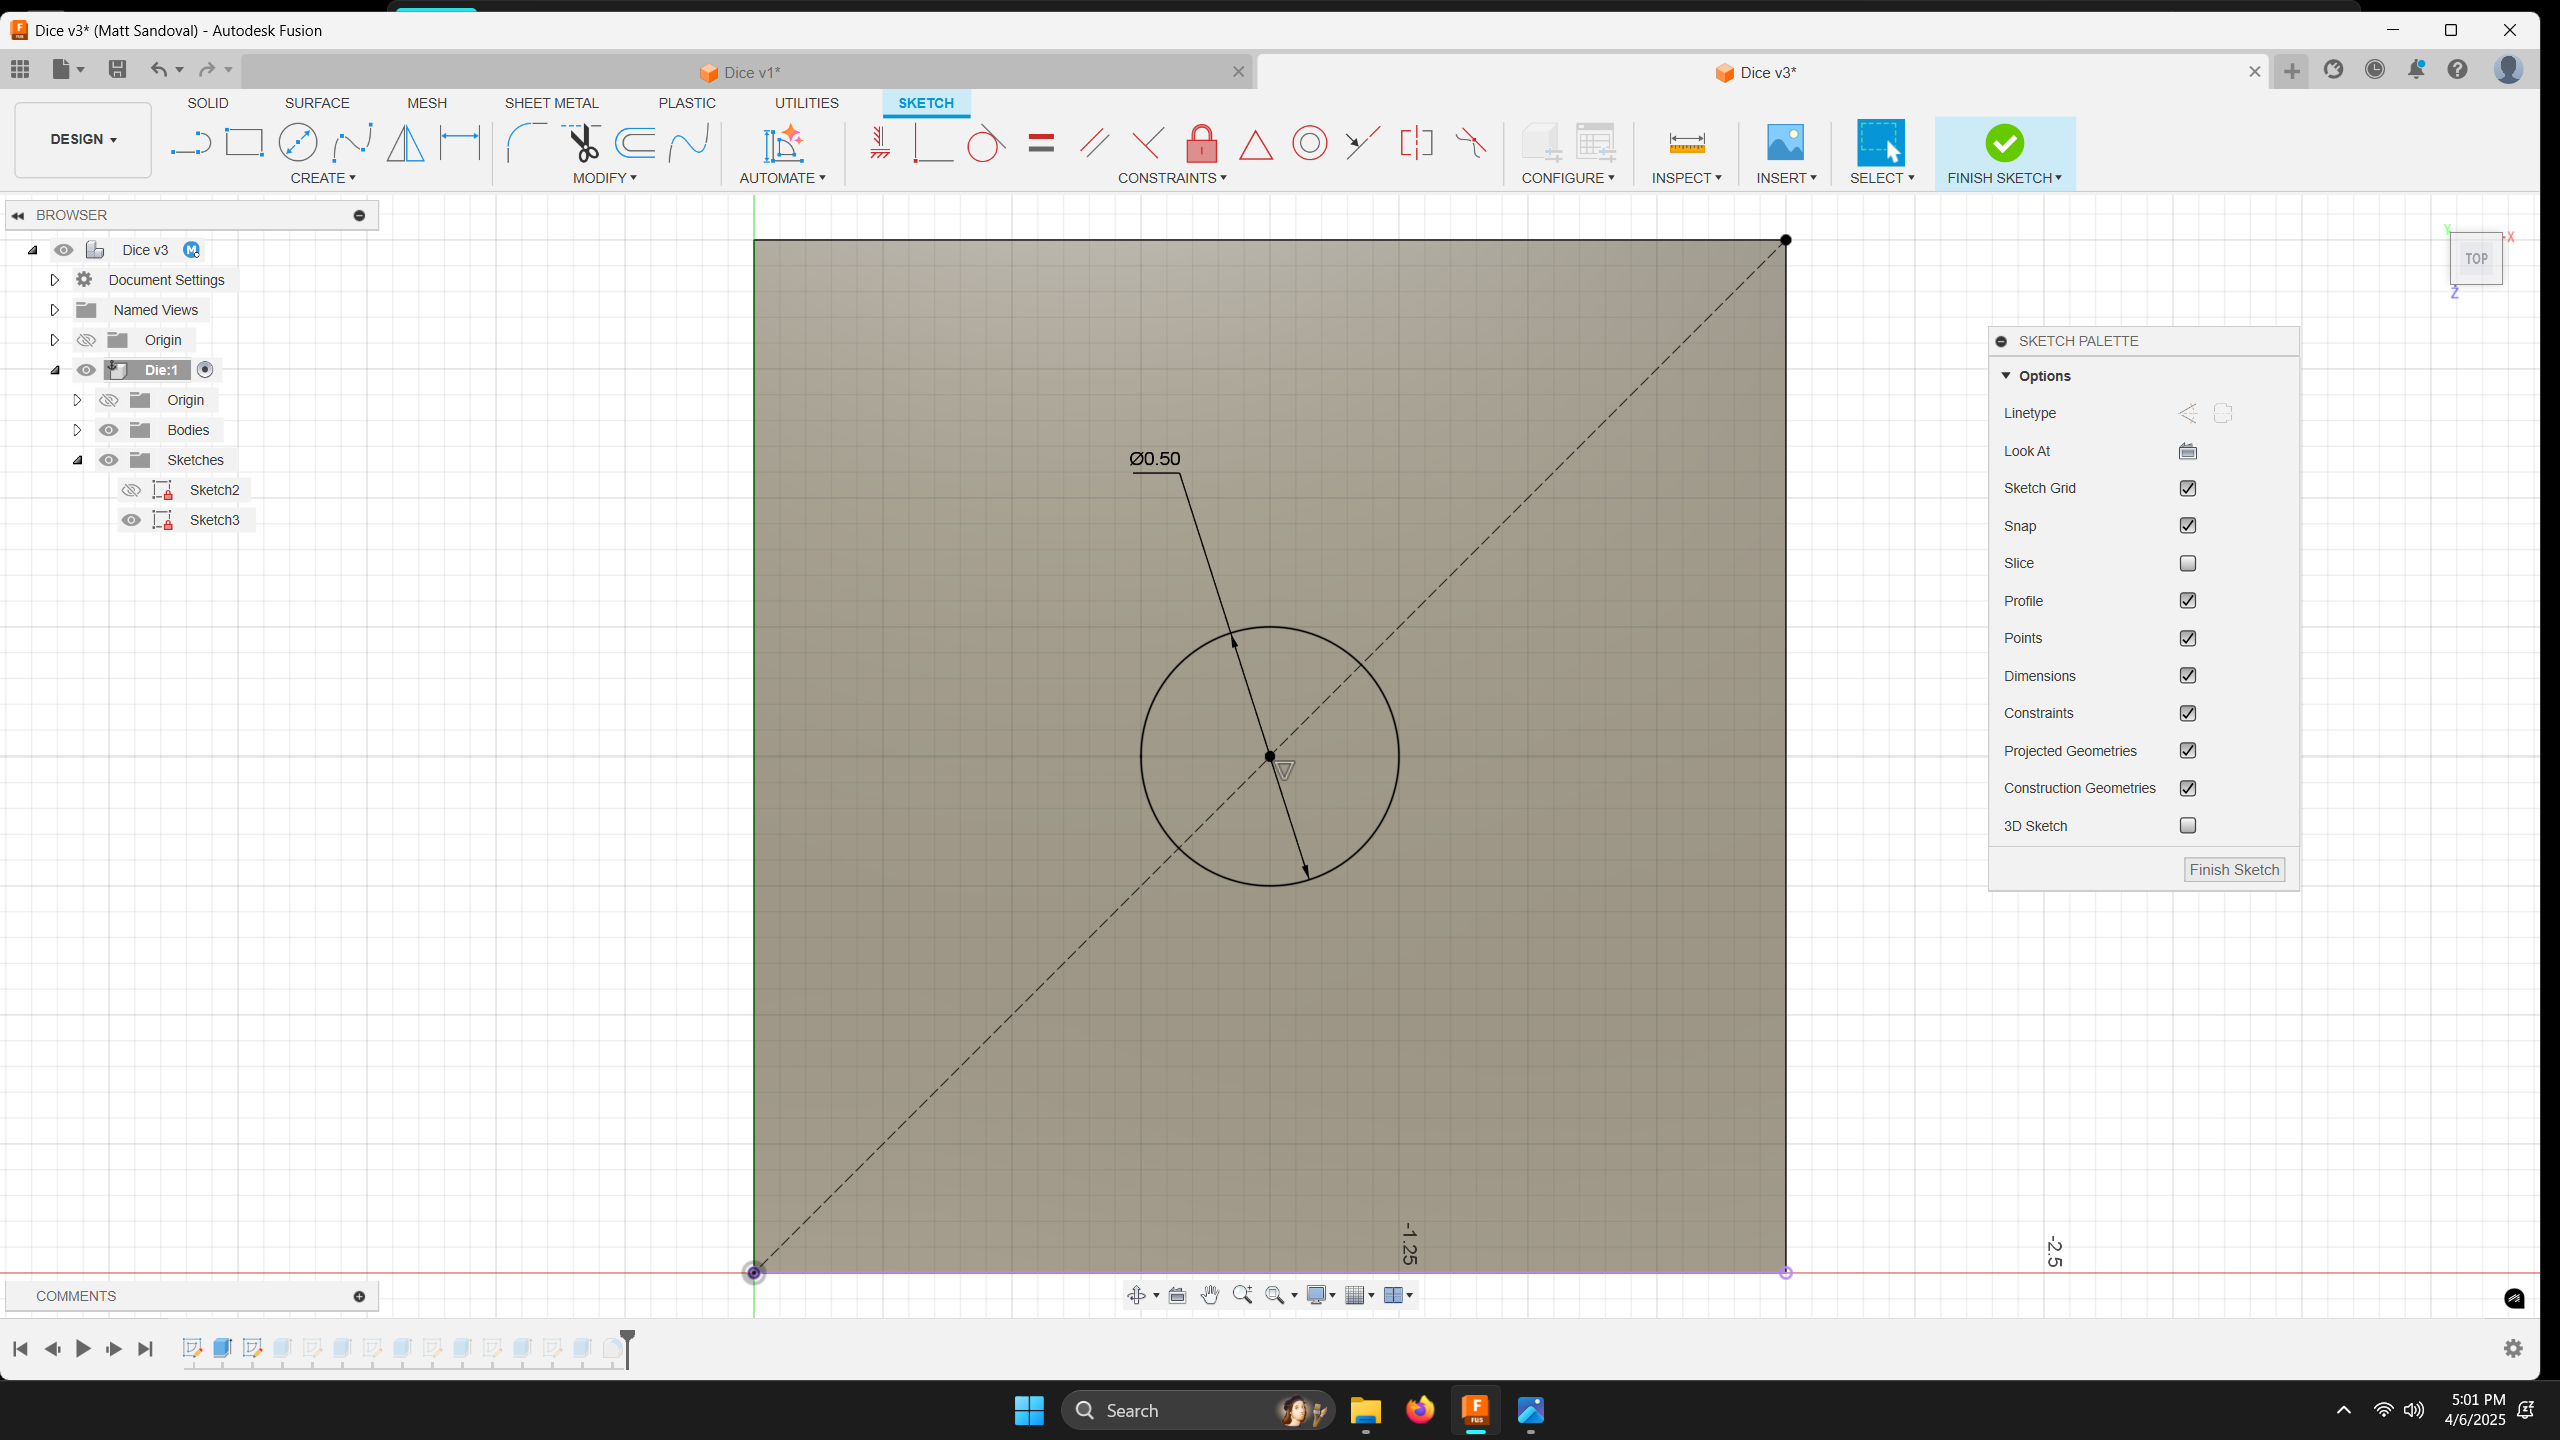Enable the 3D Sketch checkbox
Image resolution: width=2560 pixels, height=1440 pixels.
2188,826
